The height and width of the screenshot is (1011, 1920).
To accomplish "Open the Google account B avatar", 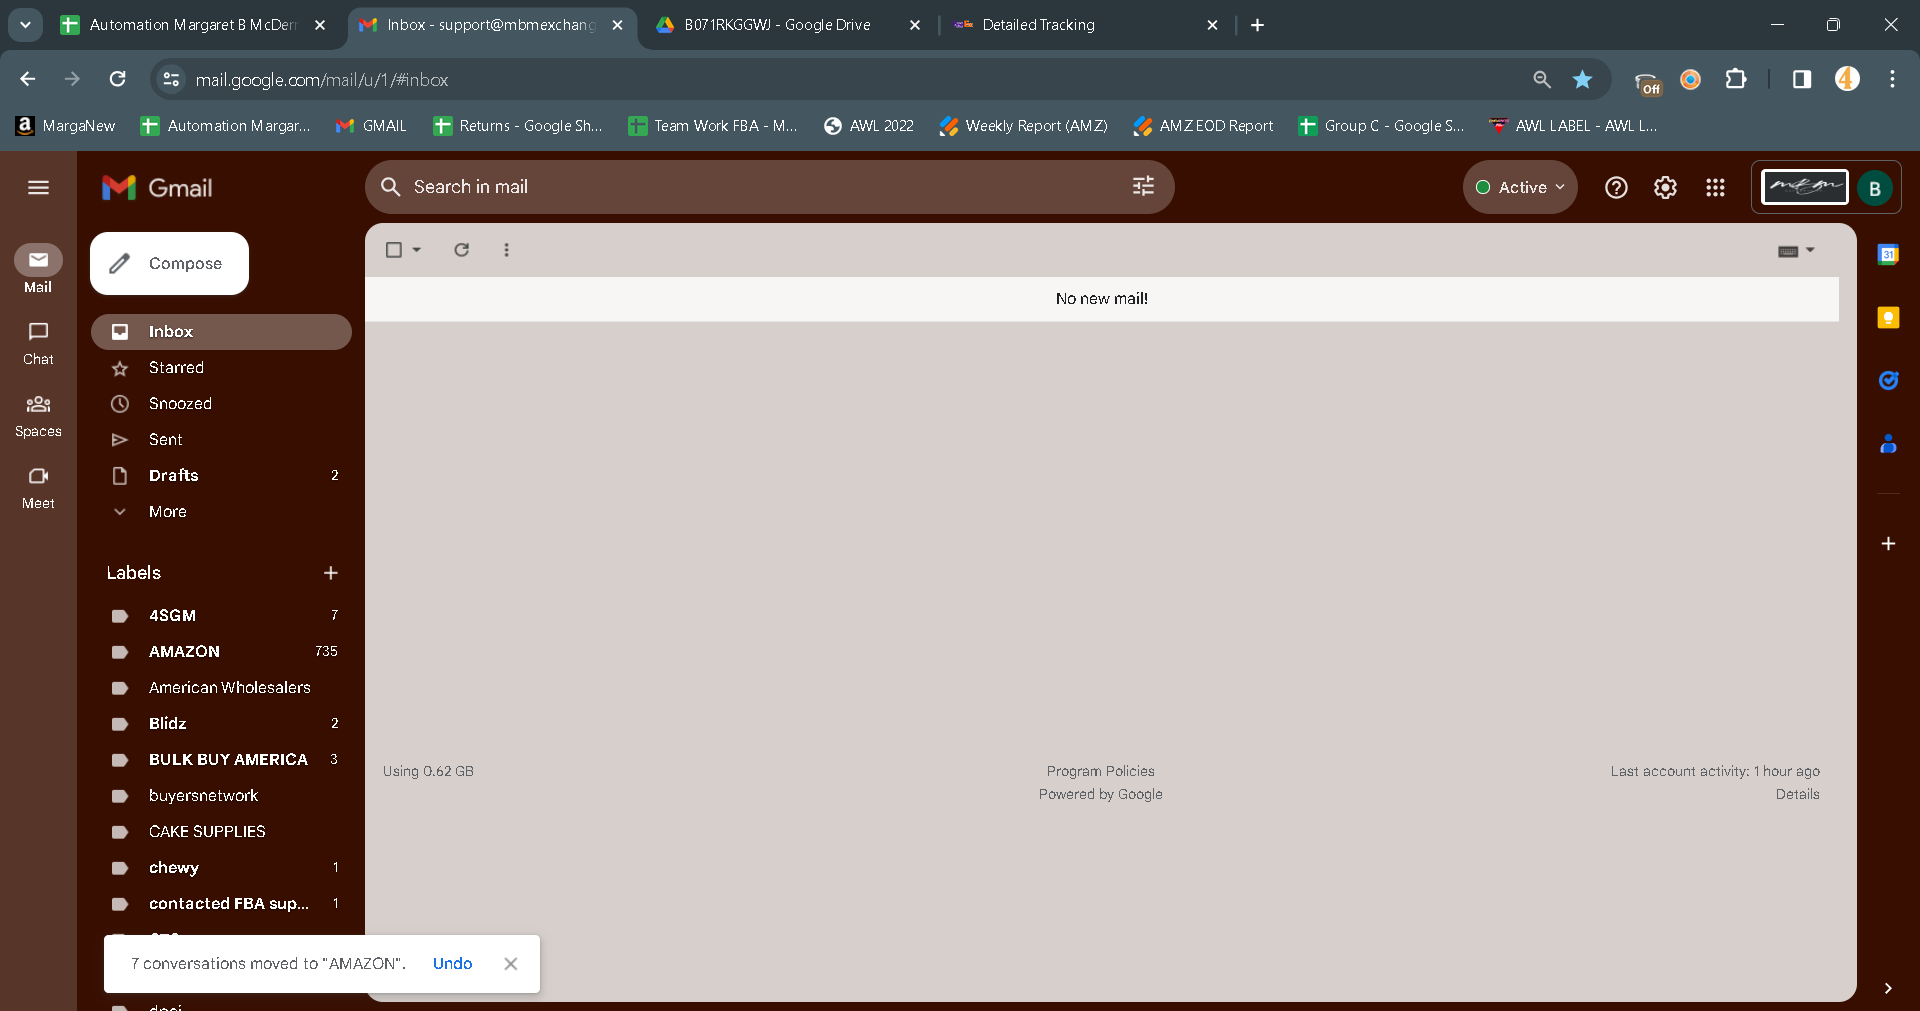I will click(x=1875, y=188).
